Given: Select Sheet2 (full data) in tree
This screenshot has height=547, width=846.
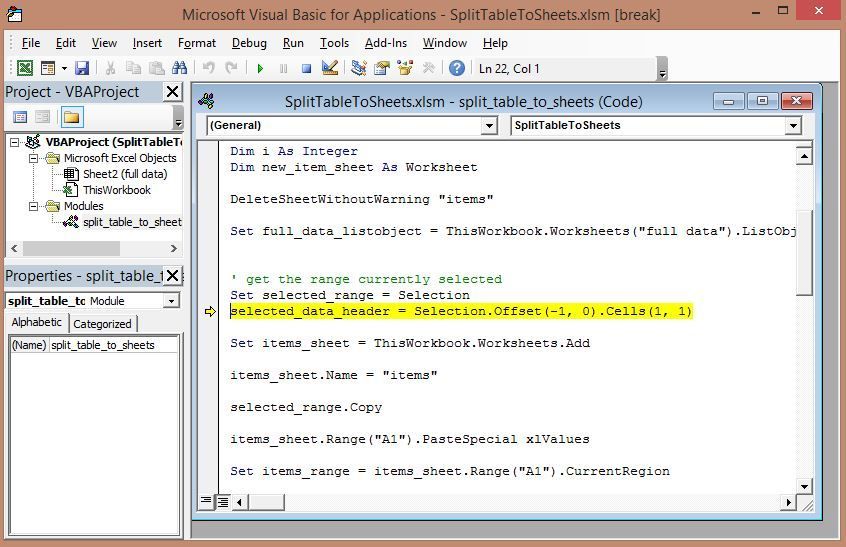Looking at the screenshot, I should pyautogui.click(x=125, y=174).
